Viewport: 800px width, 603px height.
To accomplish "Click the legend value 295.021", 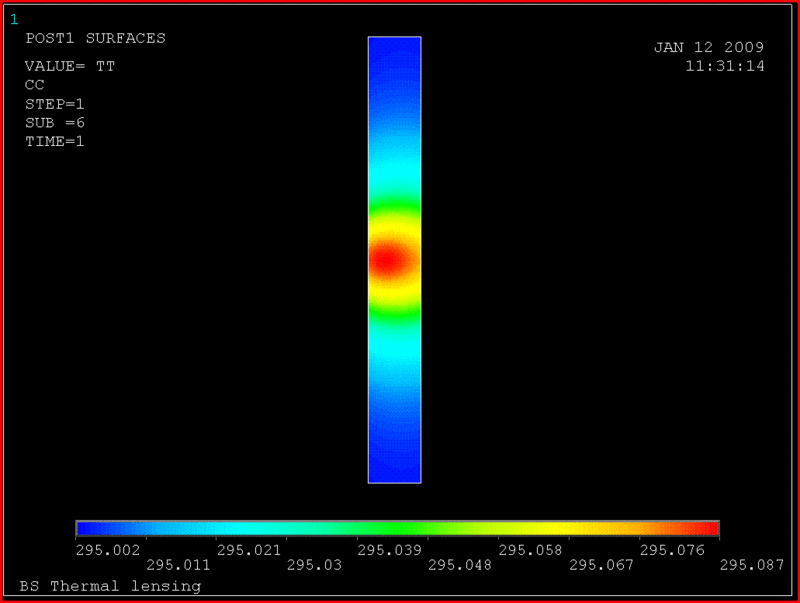I will pyautogui.click(x=249, y=550).
